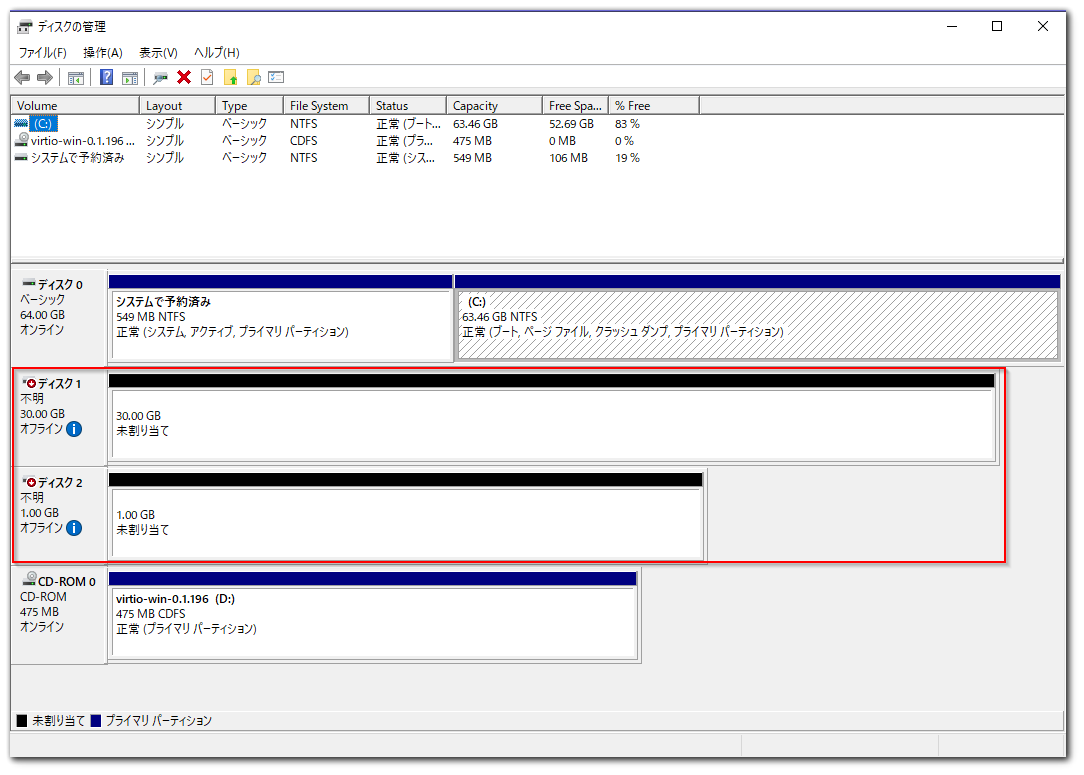Click the CD-ROM 0 drive icon
This screenshot has height=775, width=1084.
pos(30,579)
